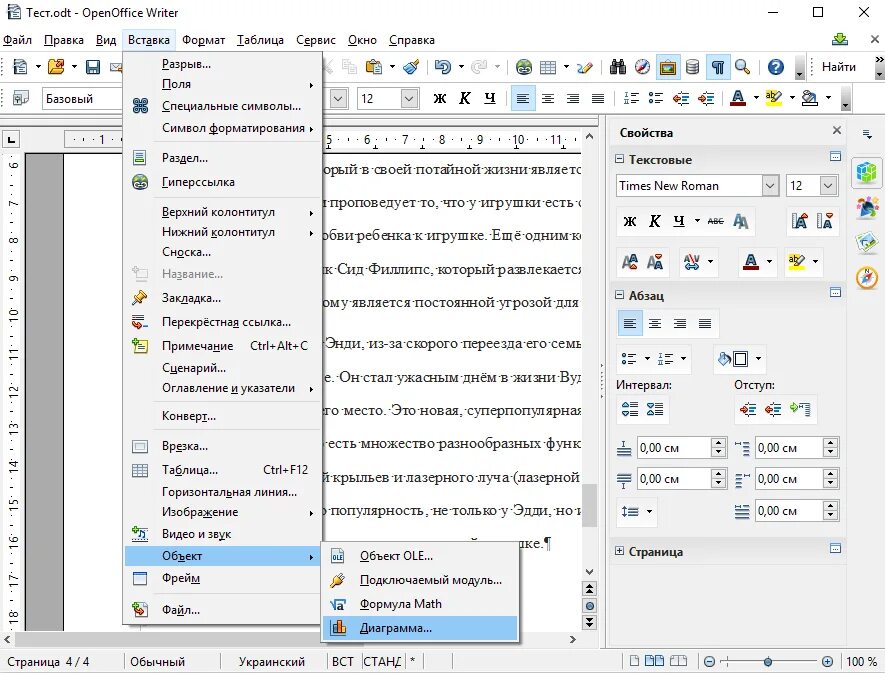Viewport: 885px width, 673px height.
Task: Click Обычный page style in status bar
Action: [157, 661]
